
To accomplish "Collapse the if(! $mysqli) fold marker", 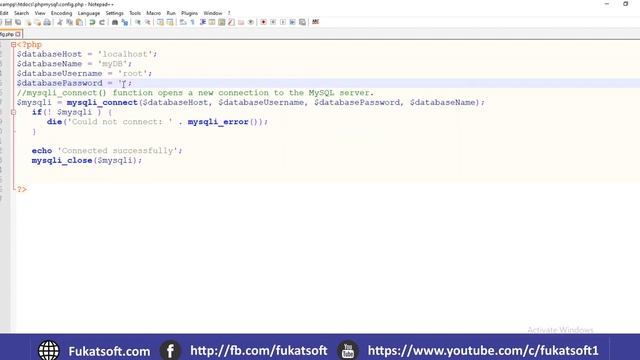I will click(x=13, y=112).
